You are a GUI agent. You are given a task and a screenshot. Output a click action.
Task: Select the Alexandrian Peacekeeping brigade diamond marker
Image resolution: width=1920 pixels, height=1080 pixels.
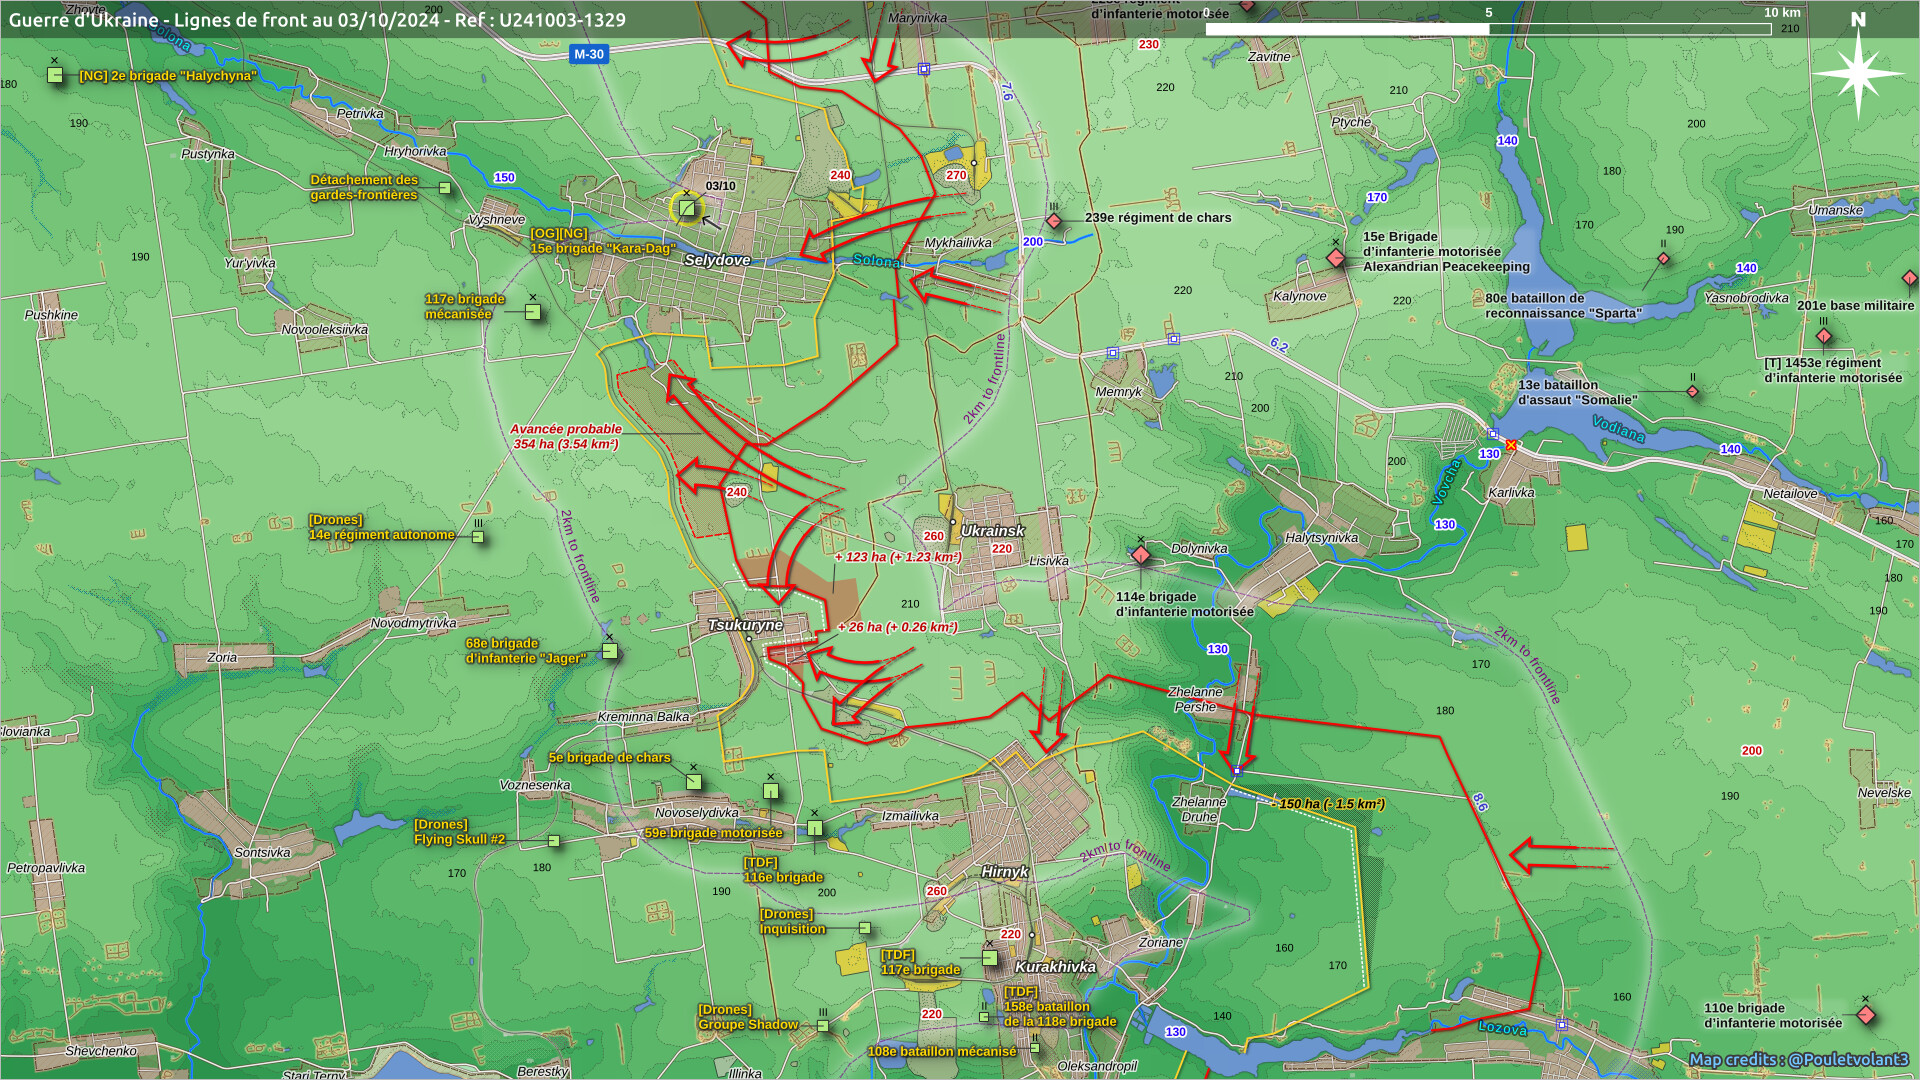point(1336,258)
